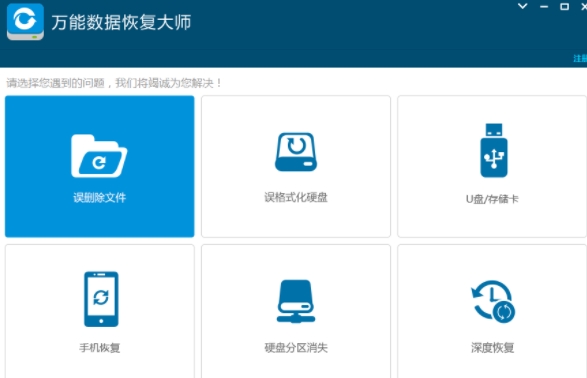Screen dimensions: 587x378
Task: Choose the formatted hard disk icon
Action: 296,152
